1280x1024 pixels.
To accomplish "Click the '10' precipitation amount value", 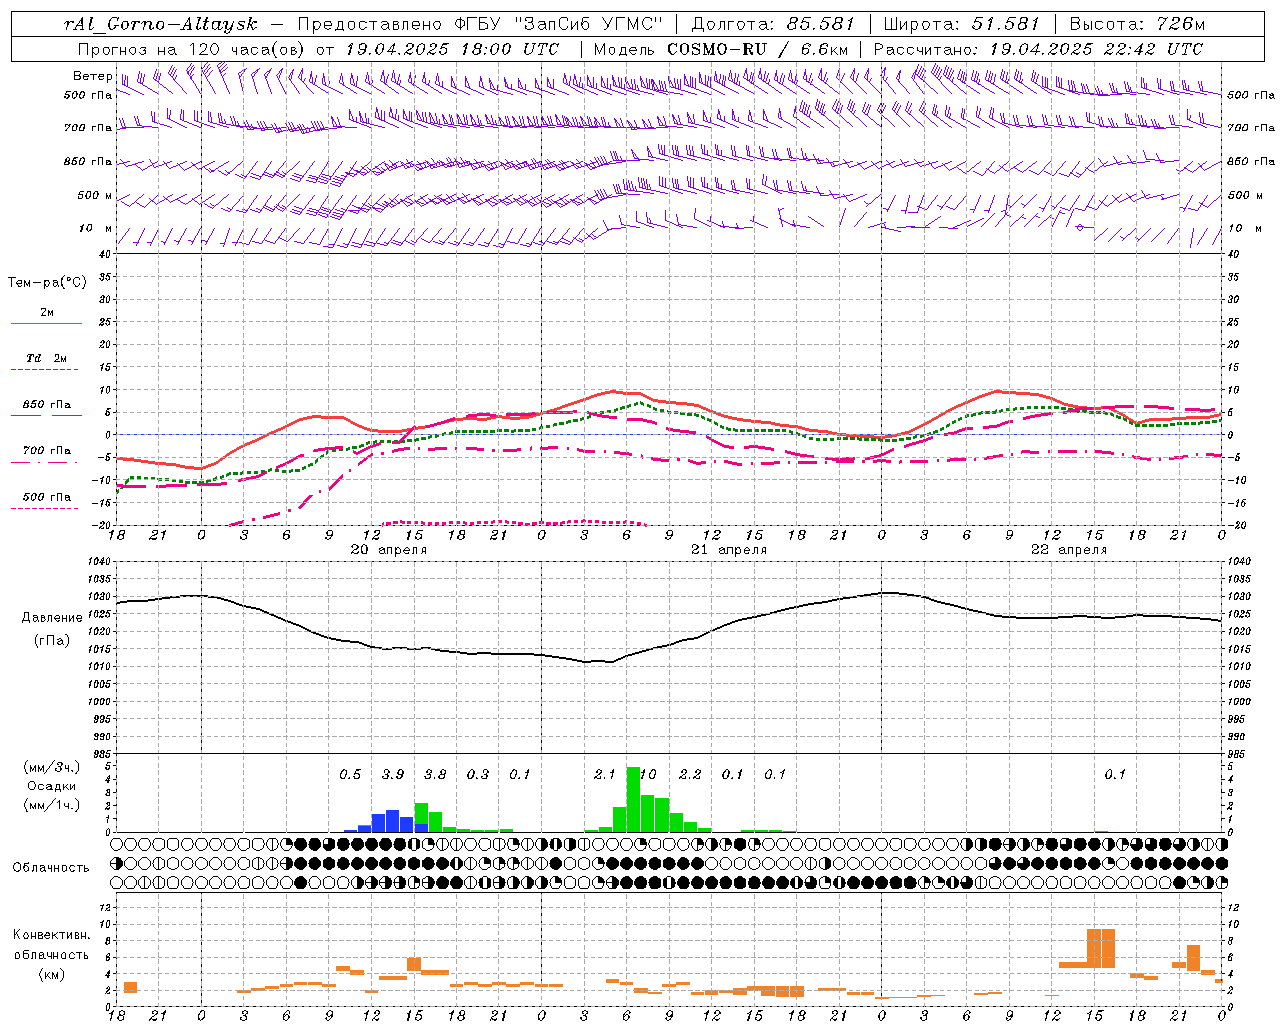I will 648,774.
